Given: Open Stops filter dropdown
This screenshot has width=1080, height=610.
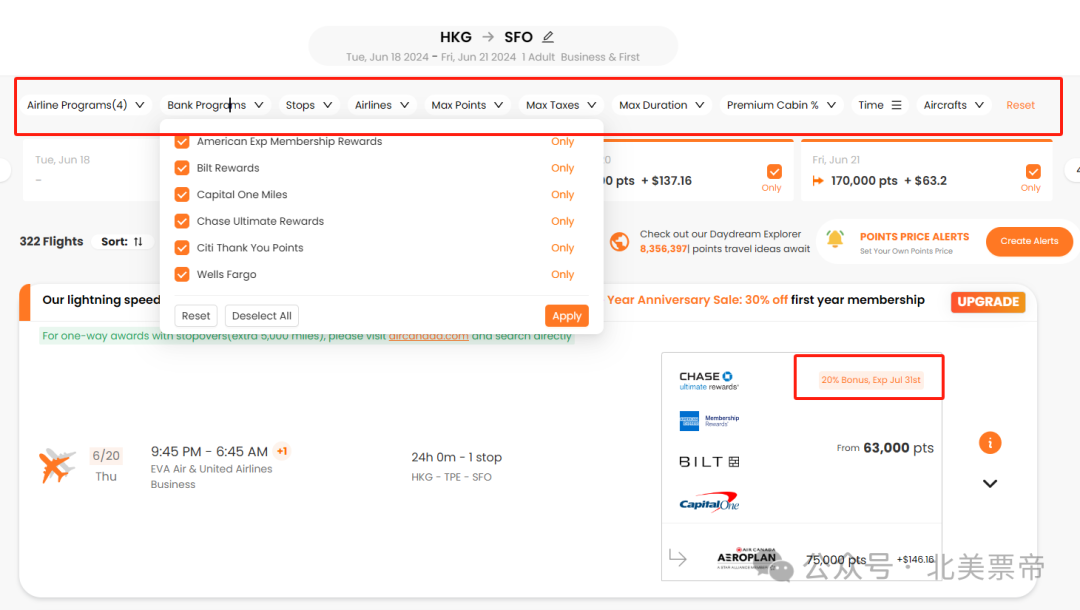Looking at the screenshot, I should (309, 105).
